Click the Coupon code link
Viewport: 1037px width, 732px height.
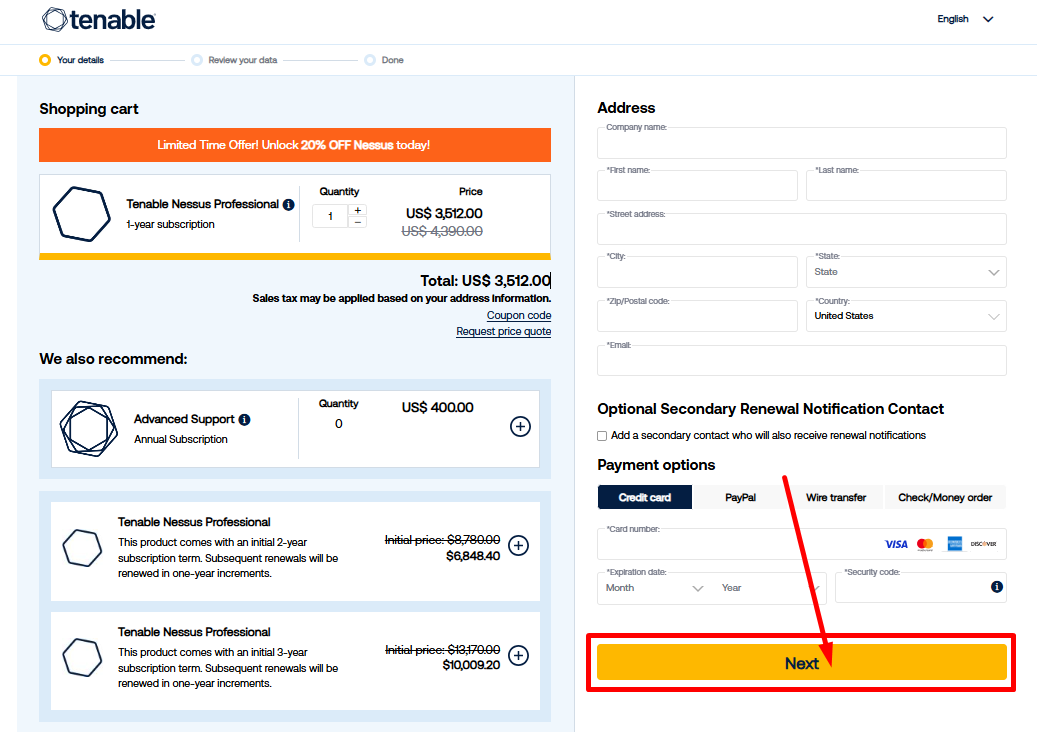518,315
